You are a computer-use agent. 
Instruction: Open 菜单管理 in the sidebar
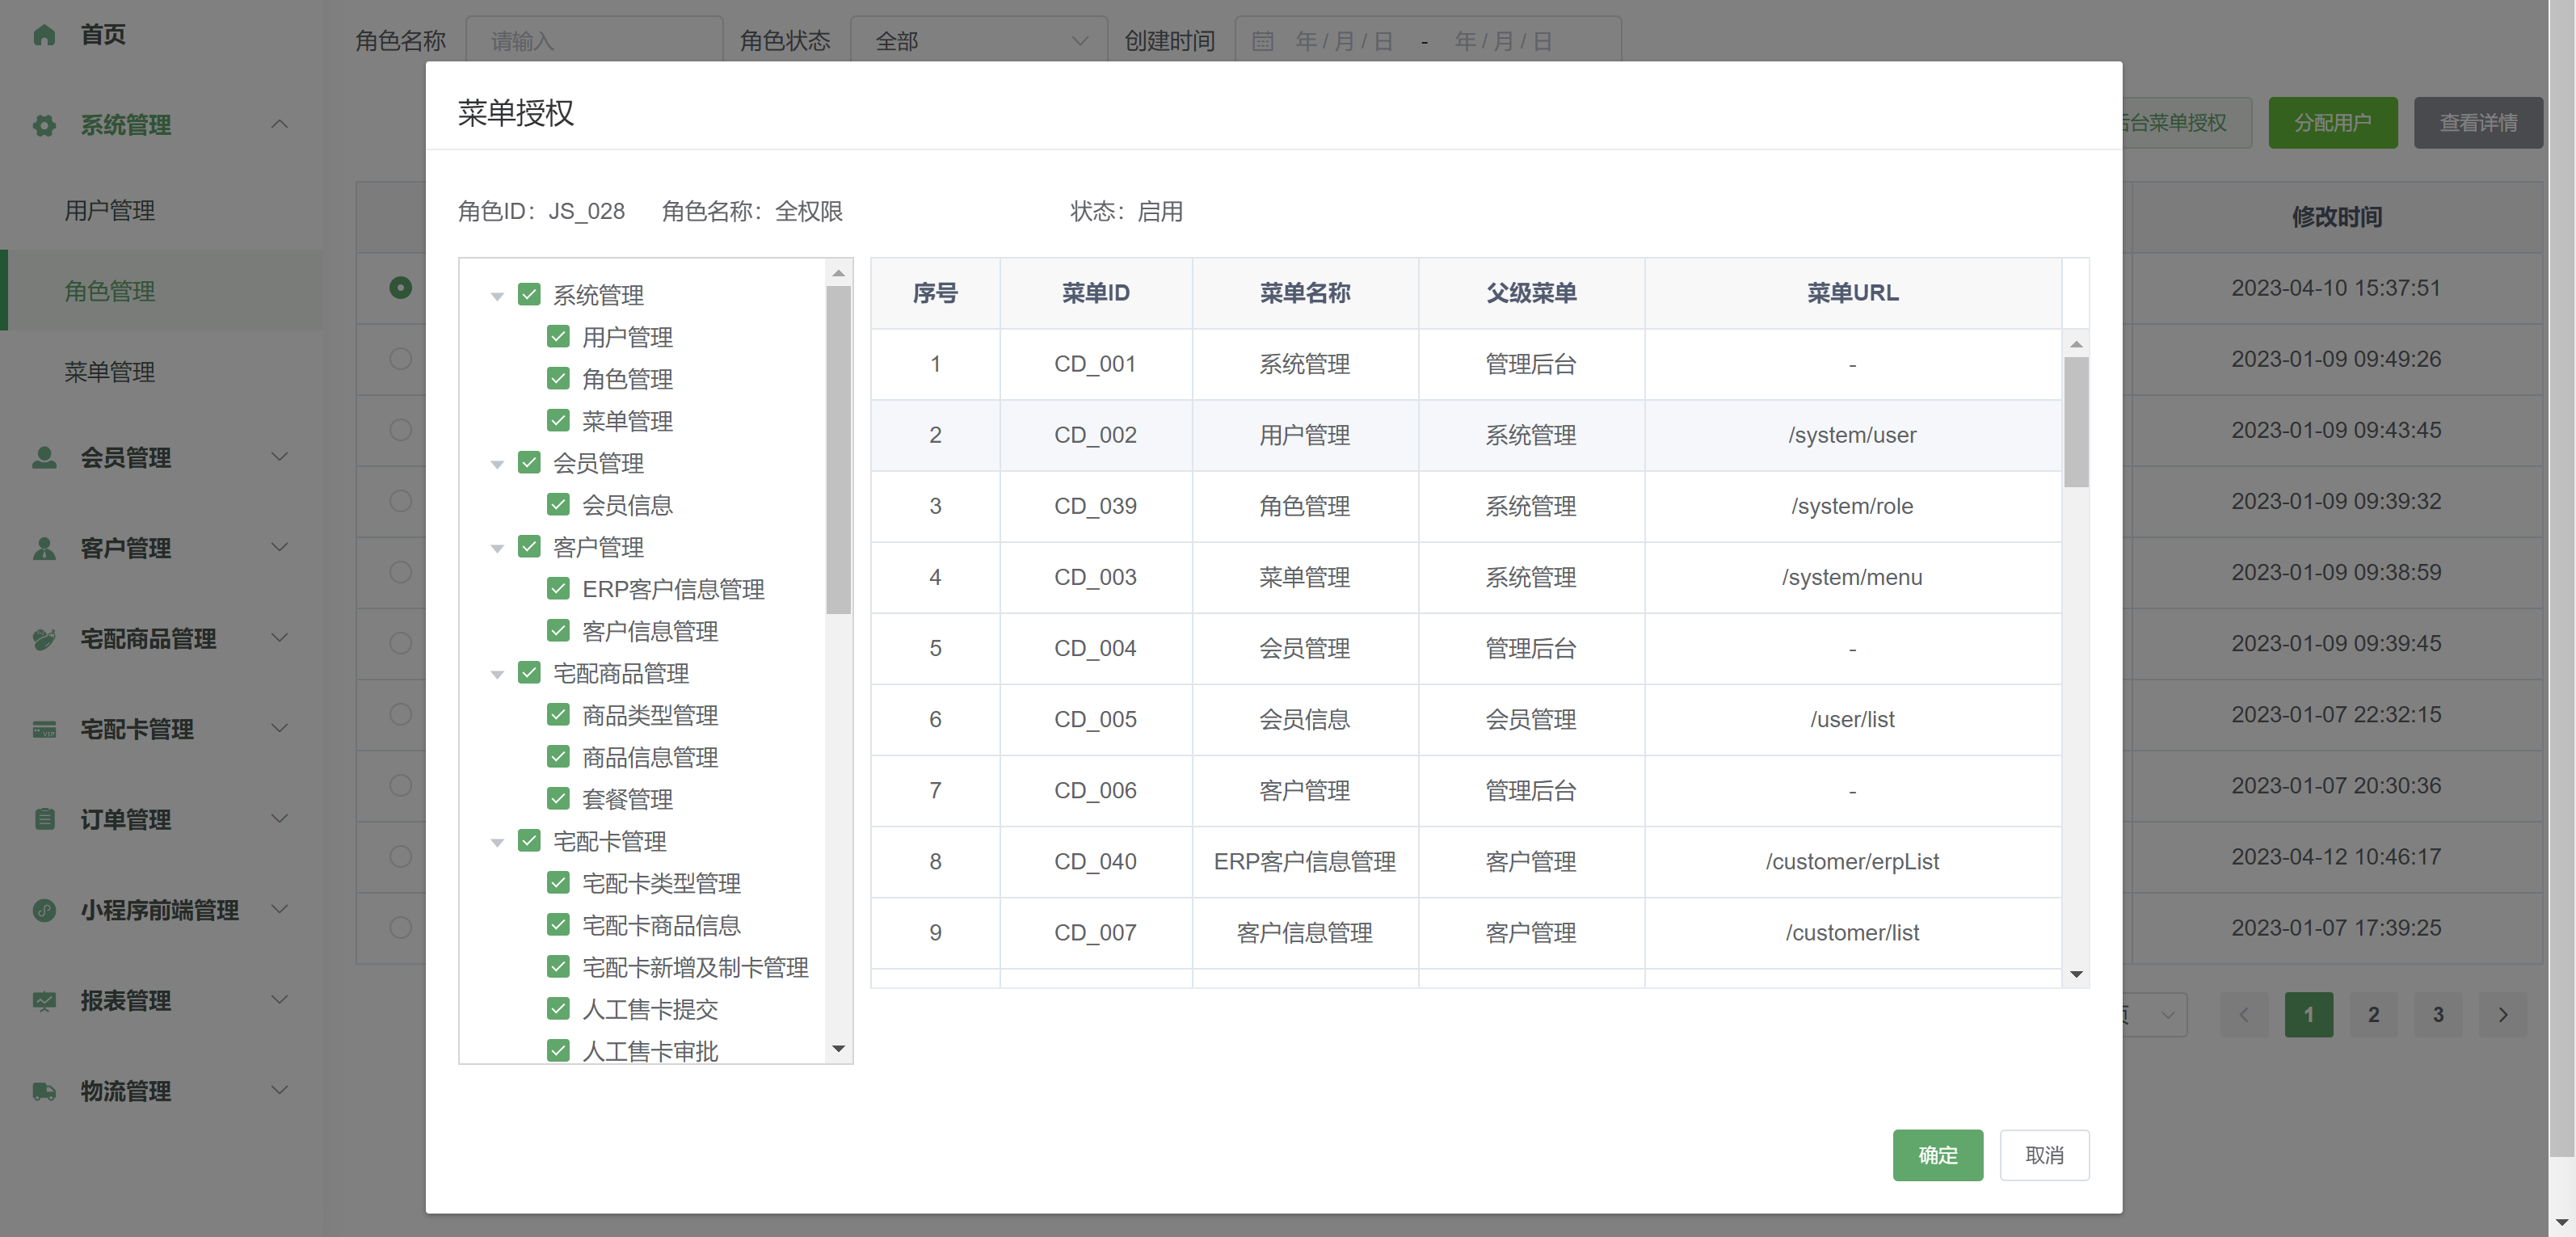point(110,372)
